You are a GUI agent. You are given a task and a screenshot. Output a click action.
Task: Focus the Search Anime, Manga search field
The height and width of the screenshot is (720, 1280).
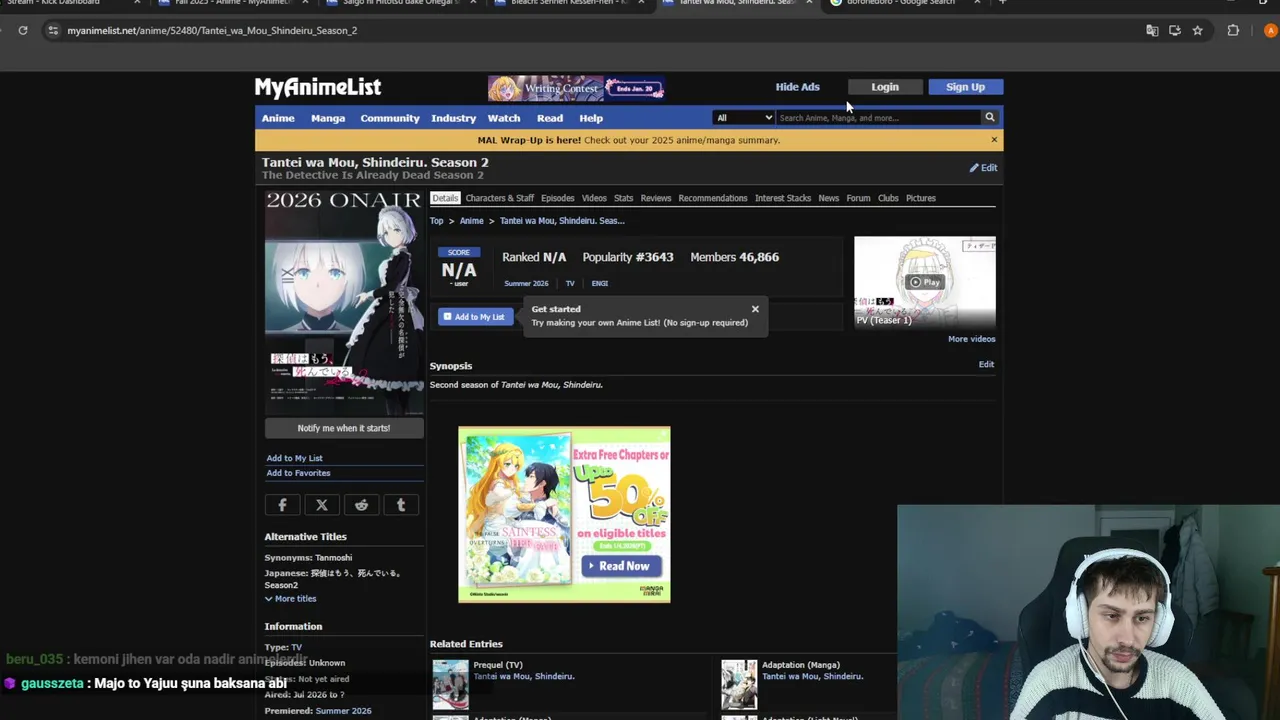[878, 117]
